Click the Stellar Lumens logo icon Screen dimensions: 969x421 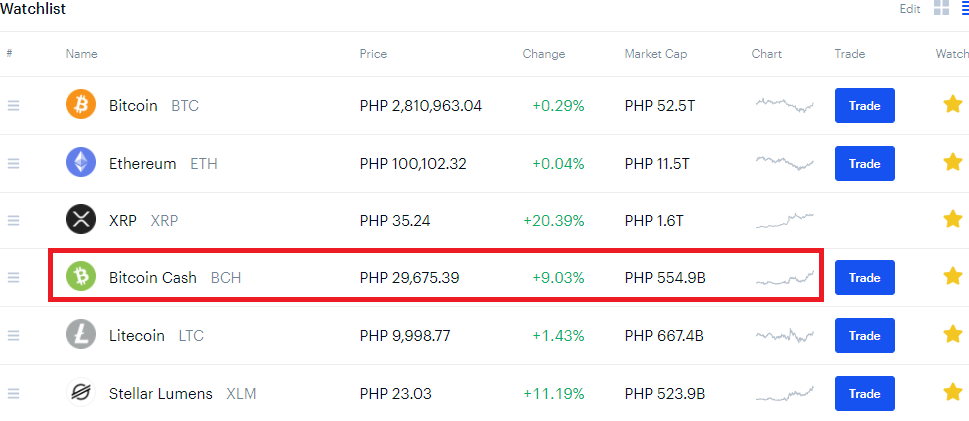[81, 393]
